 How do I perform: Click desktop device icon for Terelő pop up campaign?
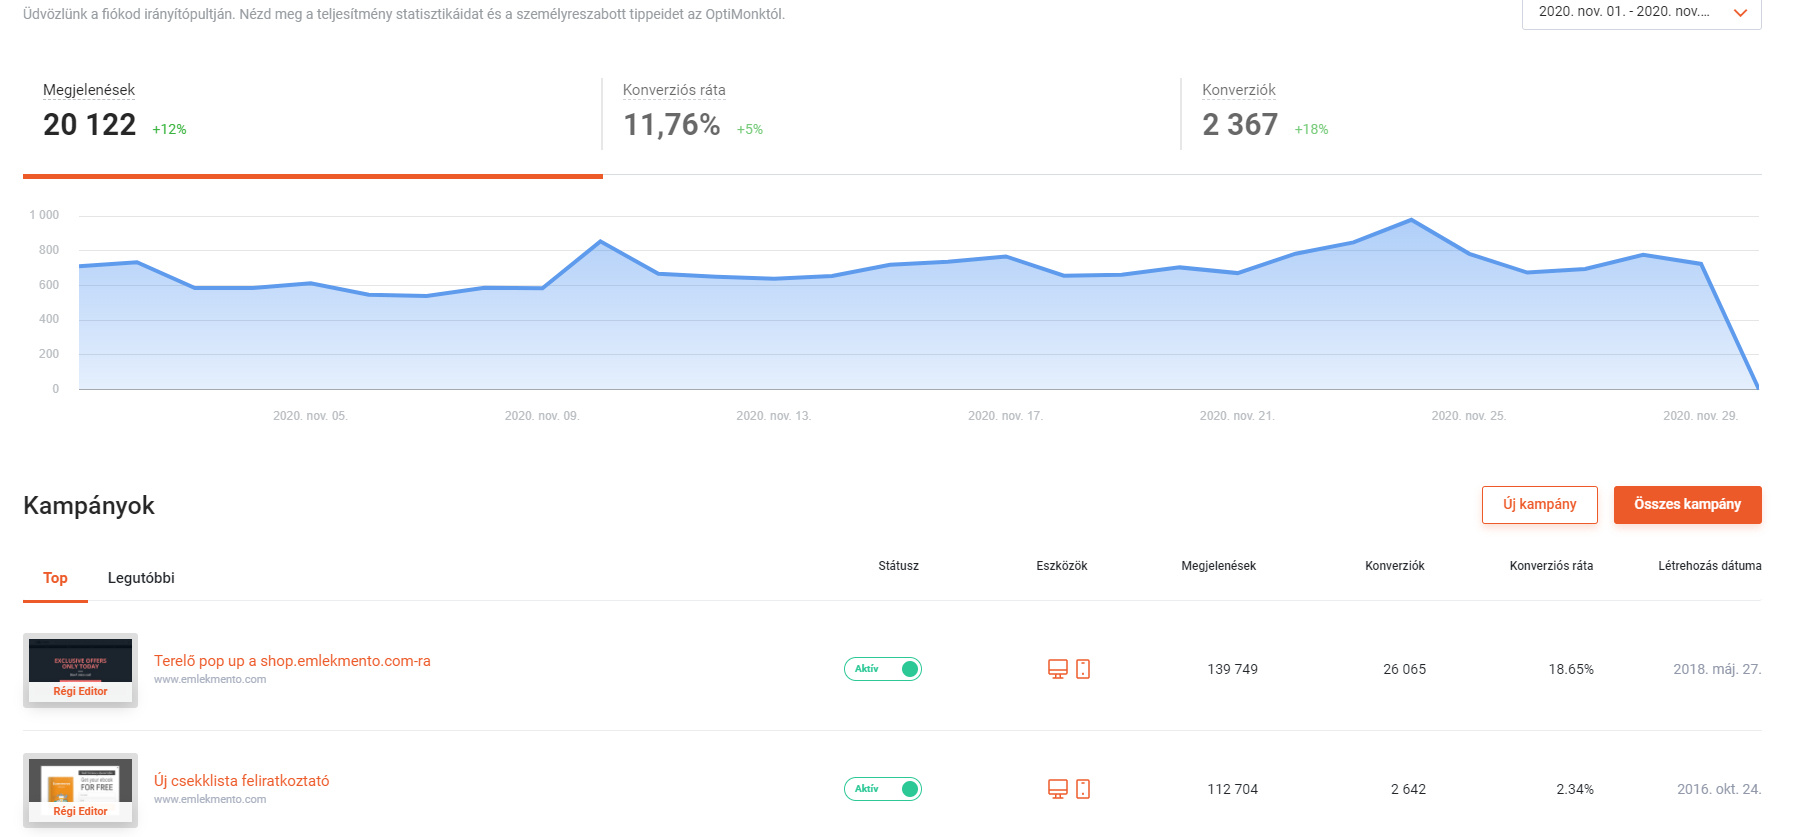(1057, 669)
